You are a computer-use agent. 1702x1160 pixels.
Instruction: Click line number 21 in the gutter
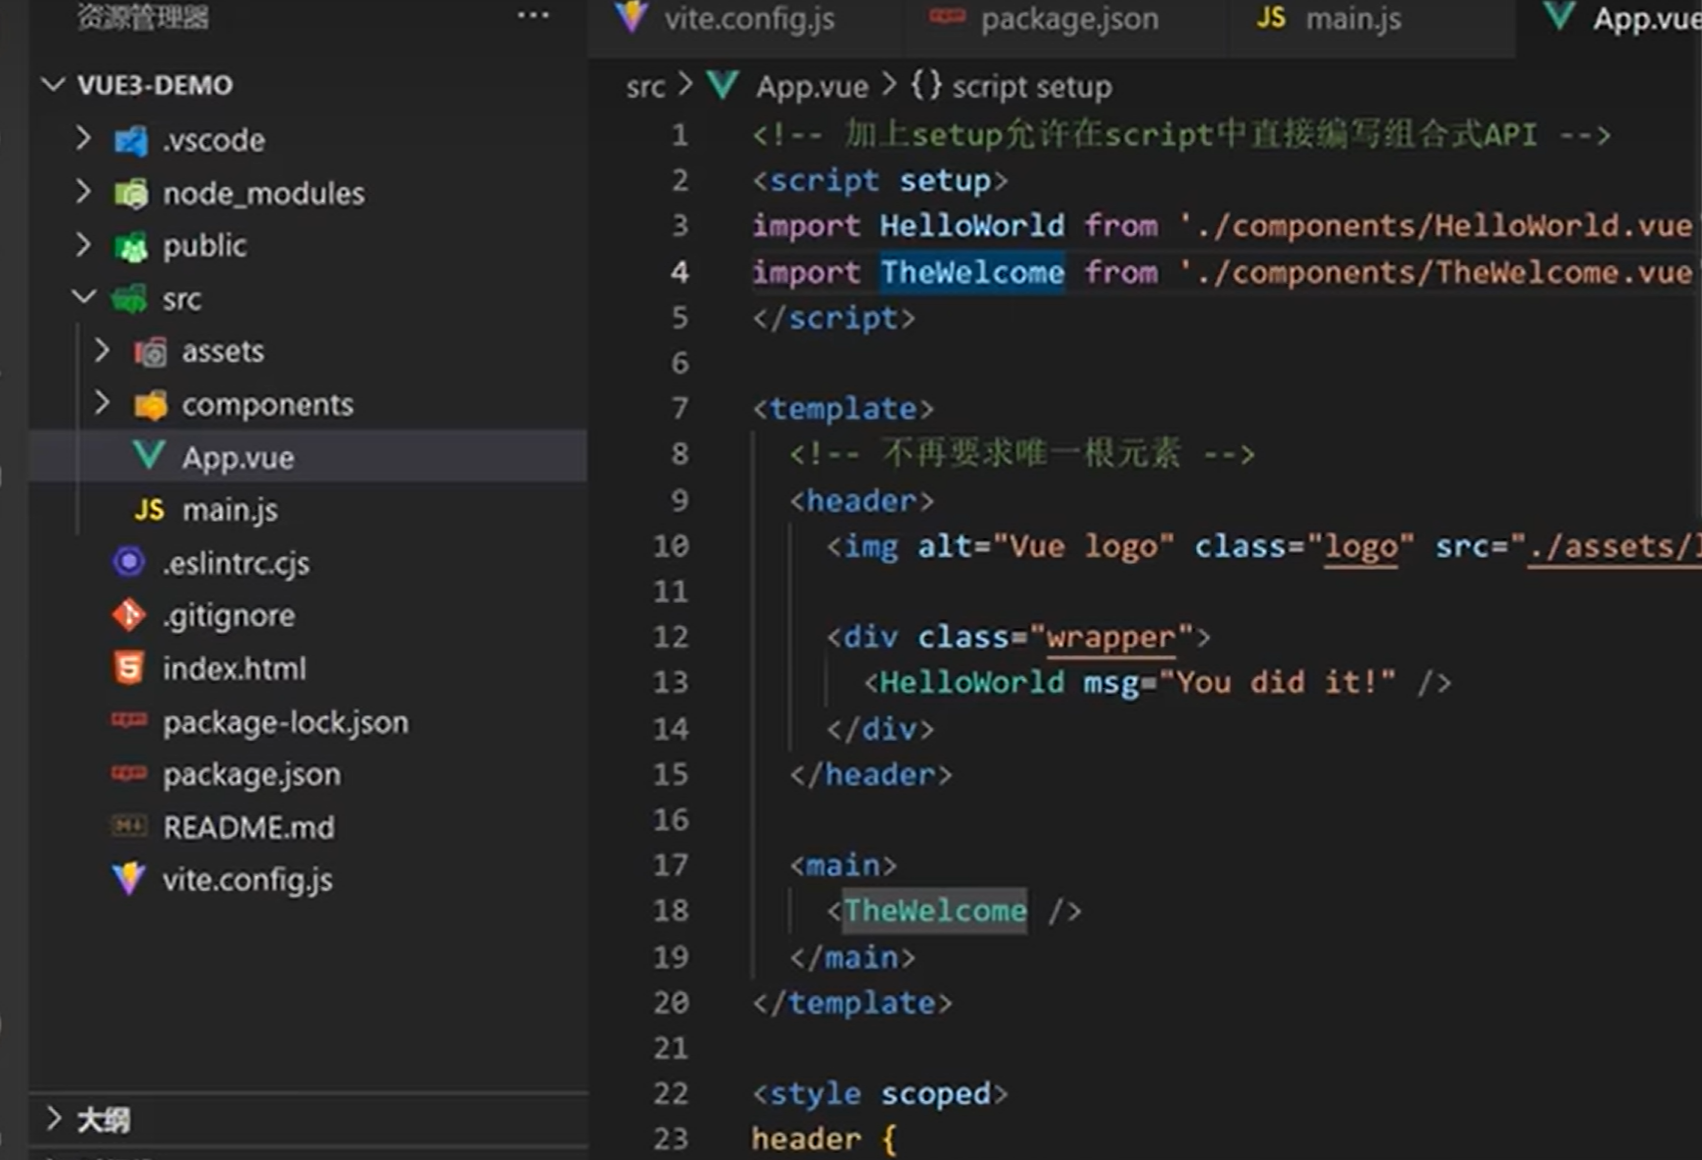pyautogui.click(x=671, y=1048)
